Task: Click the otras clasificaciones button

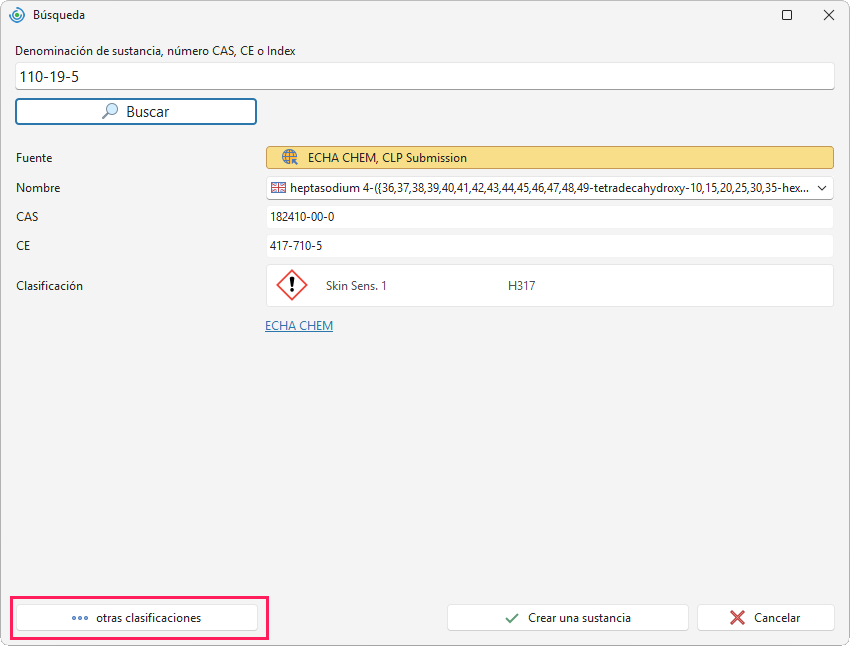Action: pyautogui.click(x=137, y=618)
